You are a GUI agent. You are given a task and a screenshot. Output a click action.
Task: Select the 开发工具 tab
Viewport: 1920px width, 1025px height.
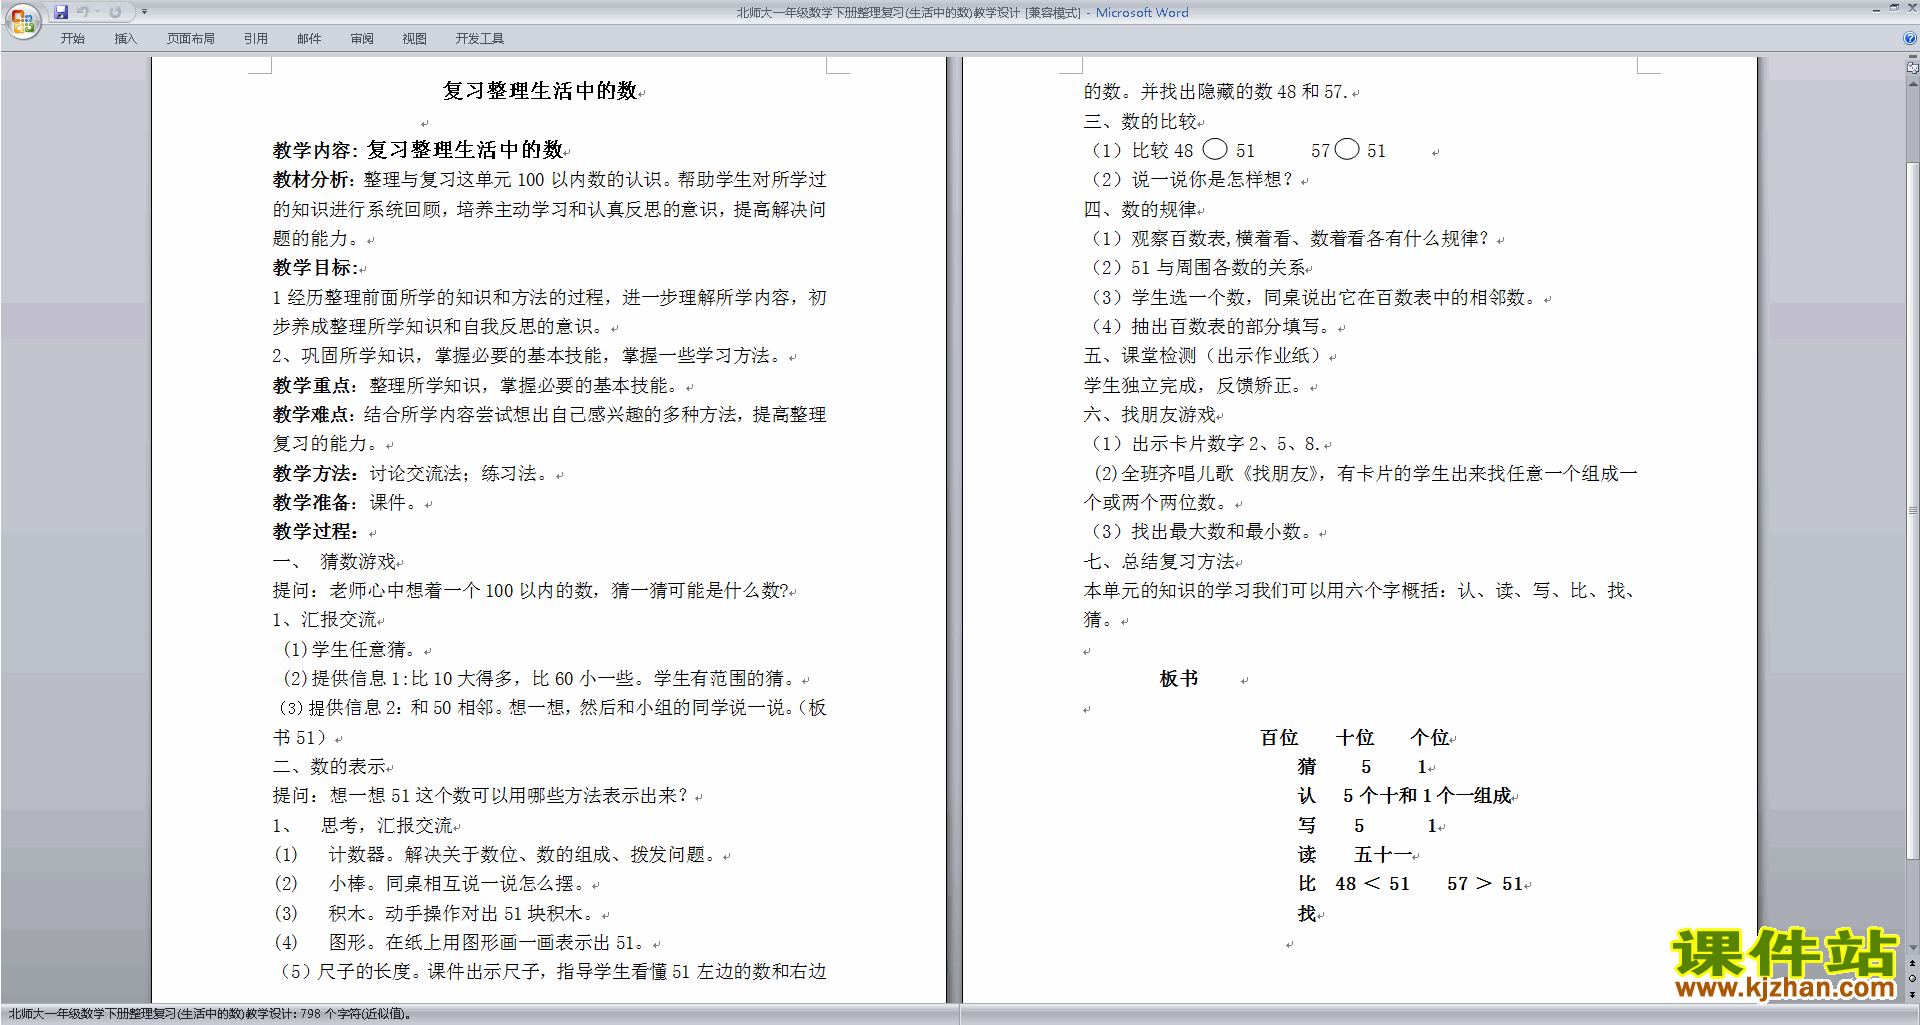tap(479, 38)
